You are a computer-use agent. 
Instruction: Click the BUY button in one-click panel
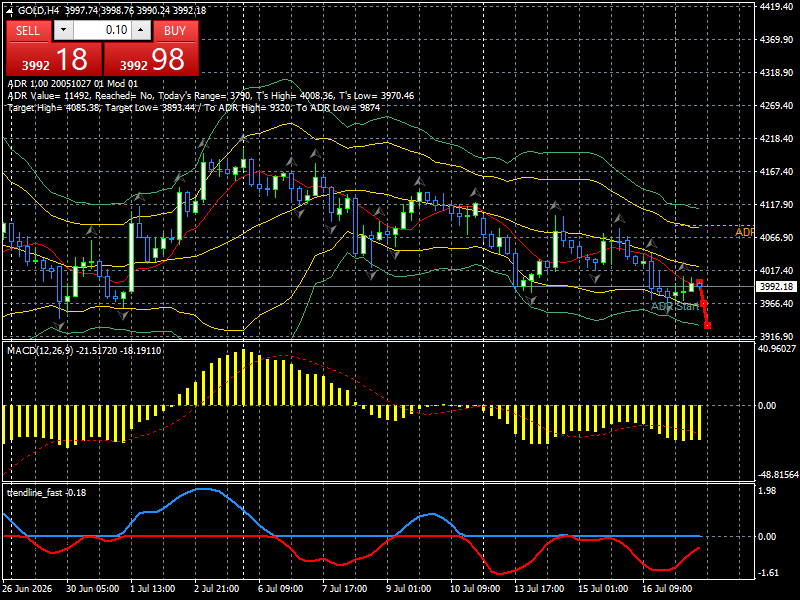tap(175, 31)
